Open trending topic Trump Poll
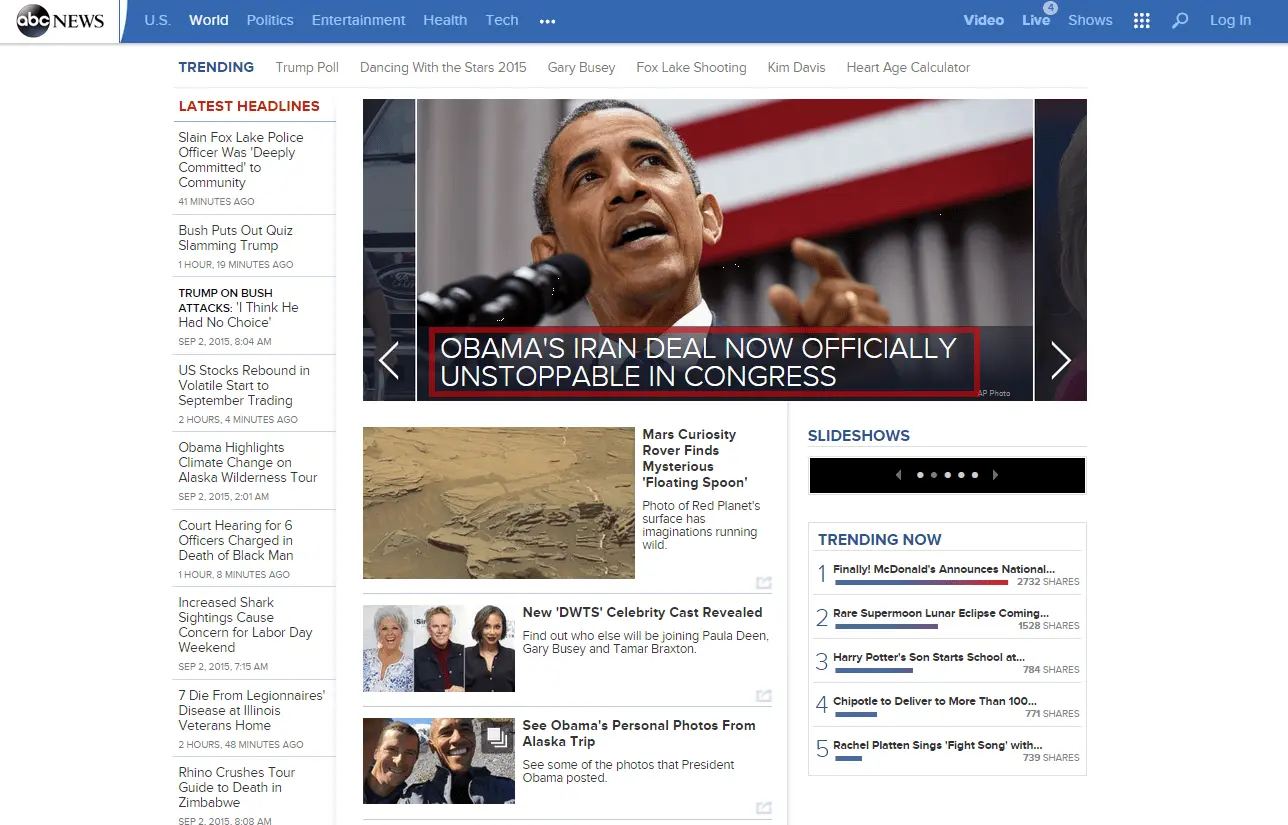Viewport: 1288px width, 825px height. [x=307, y=67]
